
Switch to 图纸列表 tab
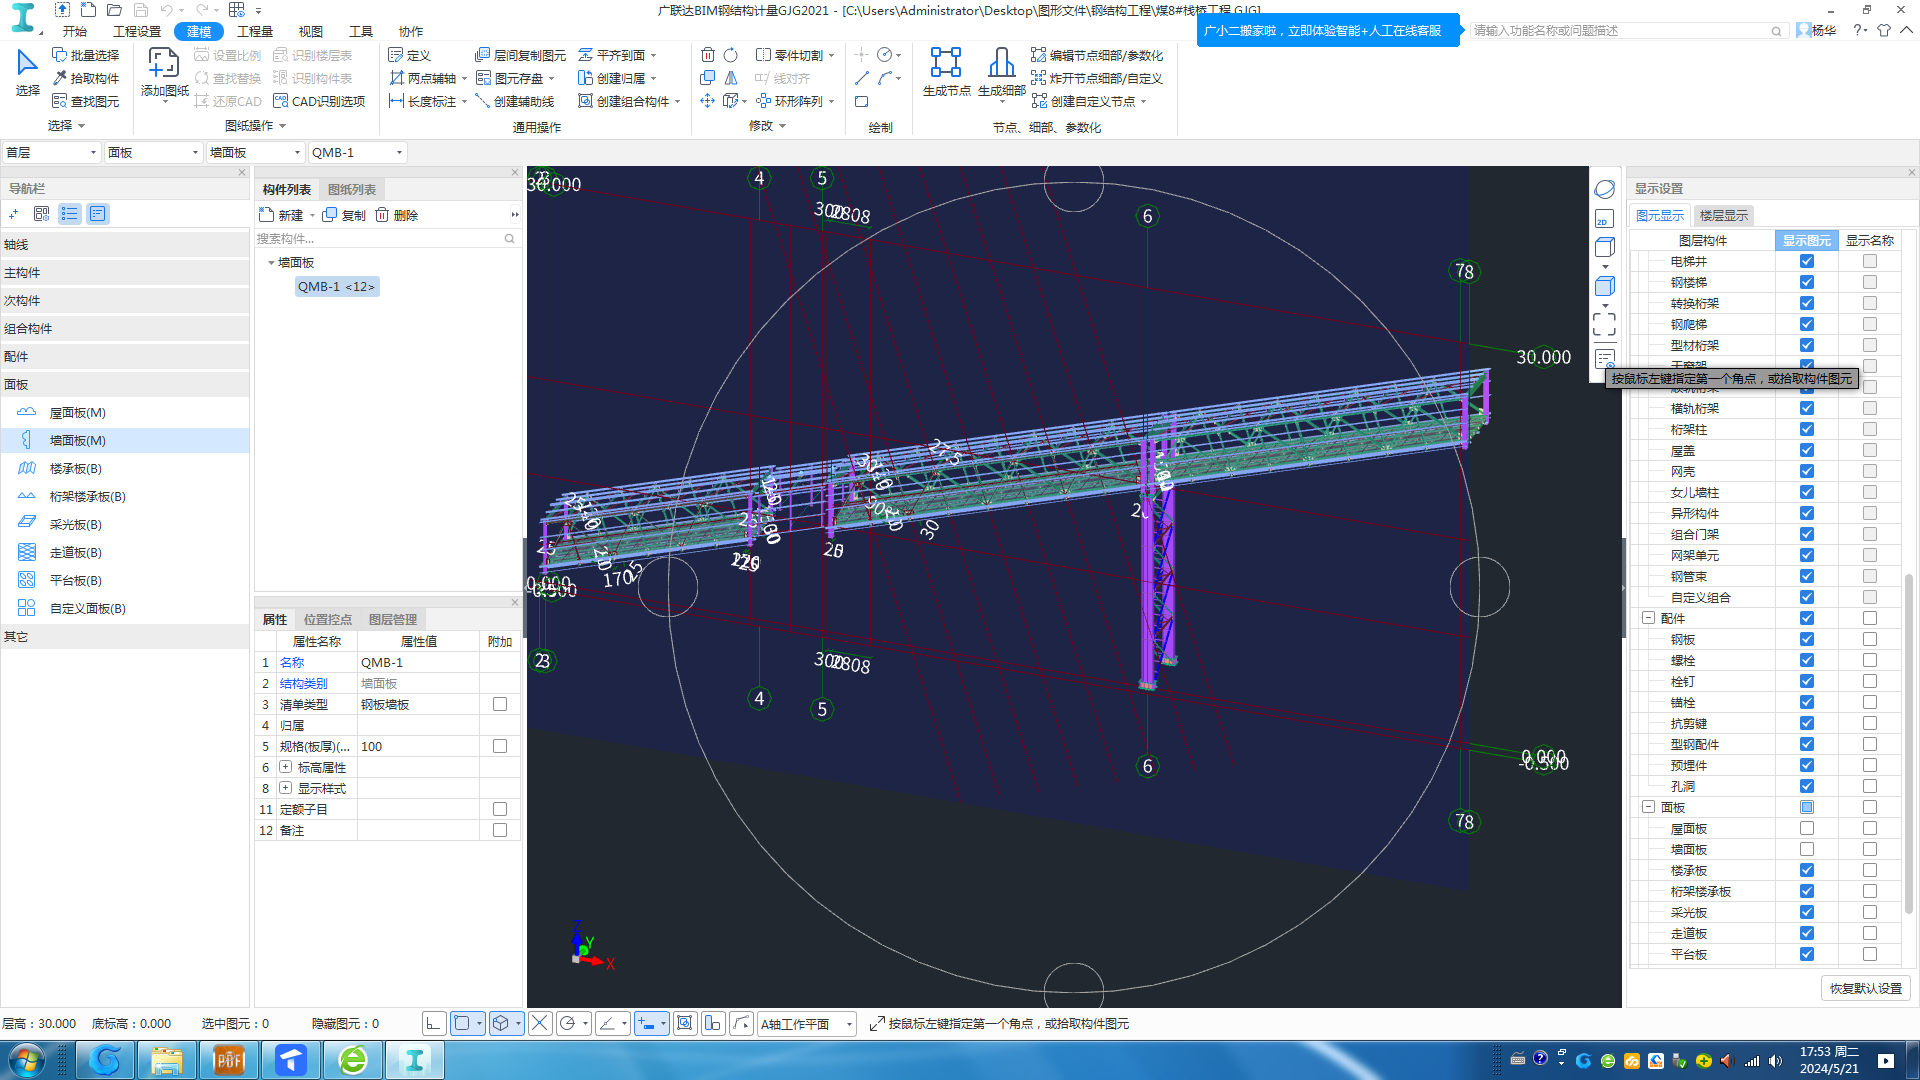352,189
